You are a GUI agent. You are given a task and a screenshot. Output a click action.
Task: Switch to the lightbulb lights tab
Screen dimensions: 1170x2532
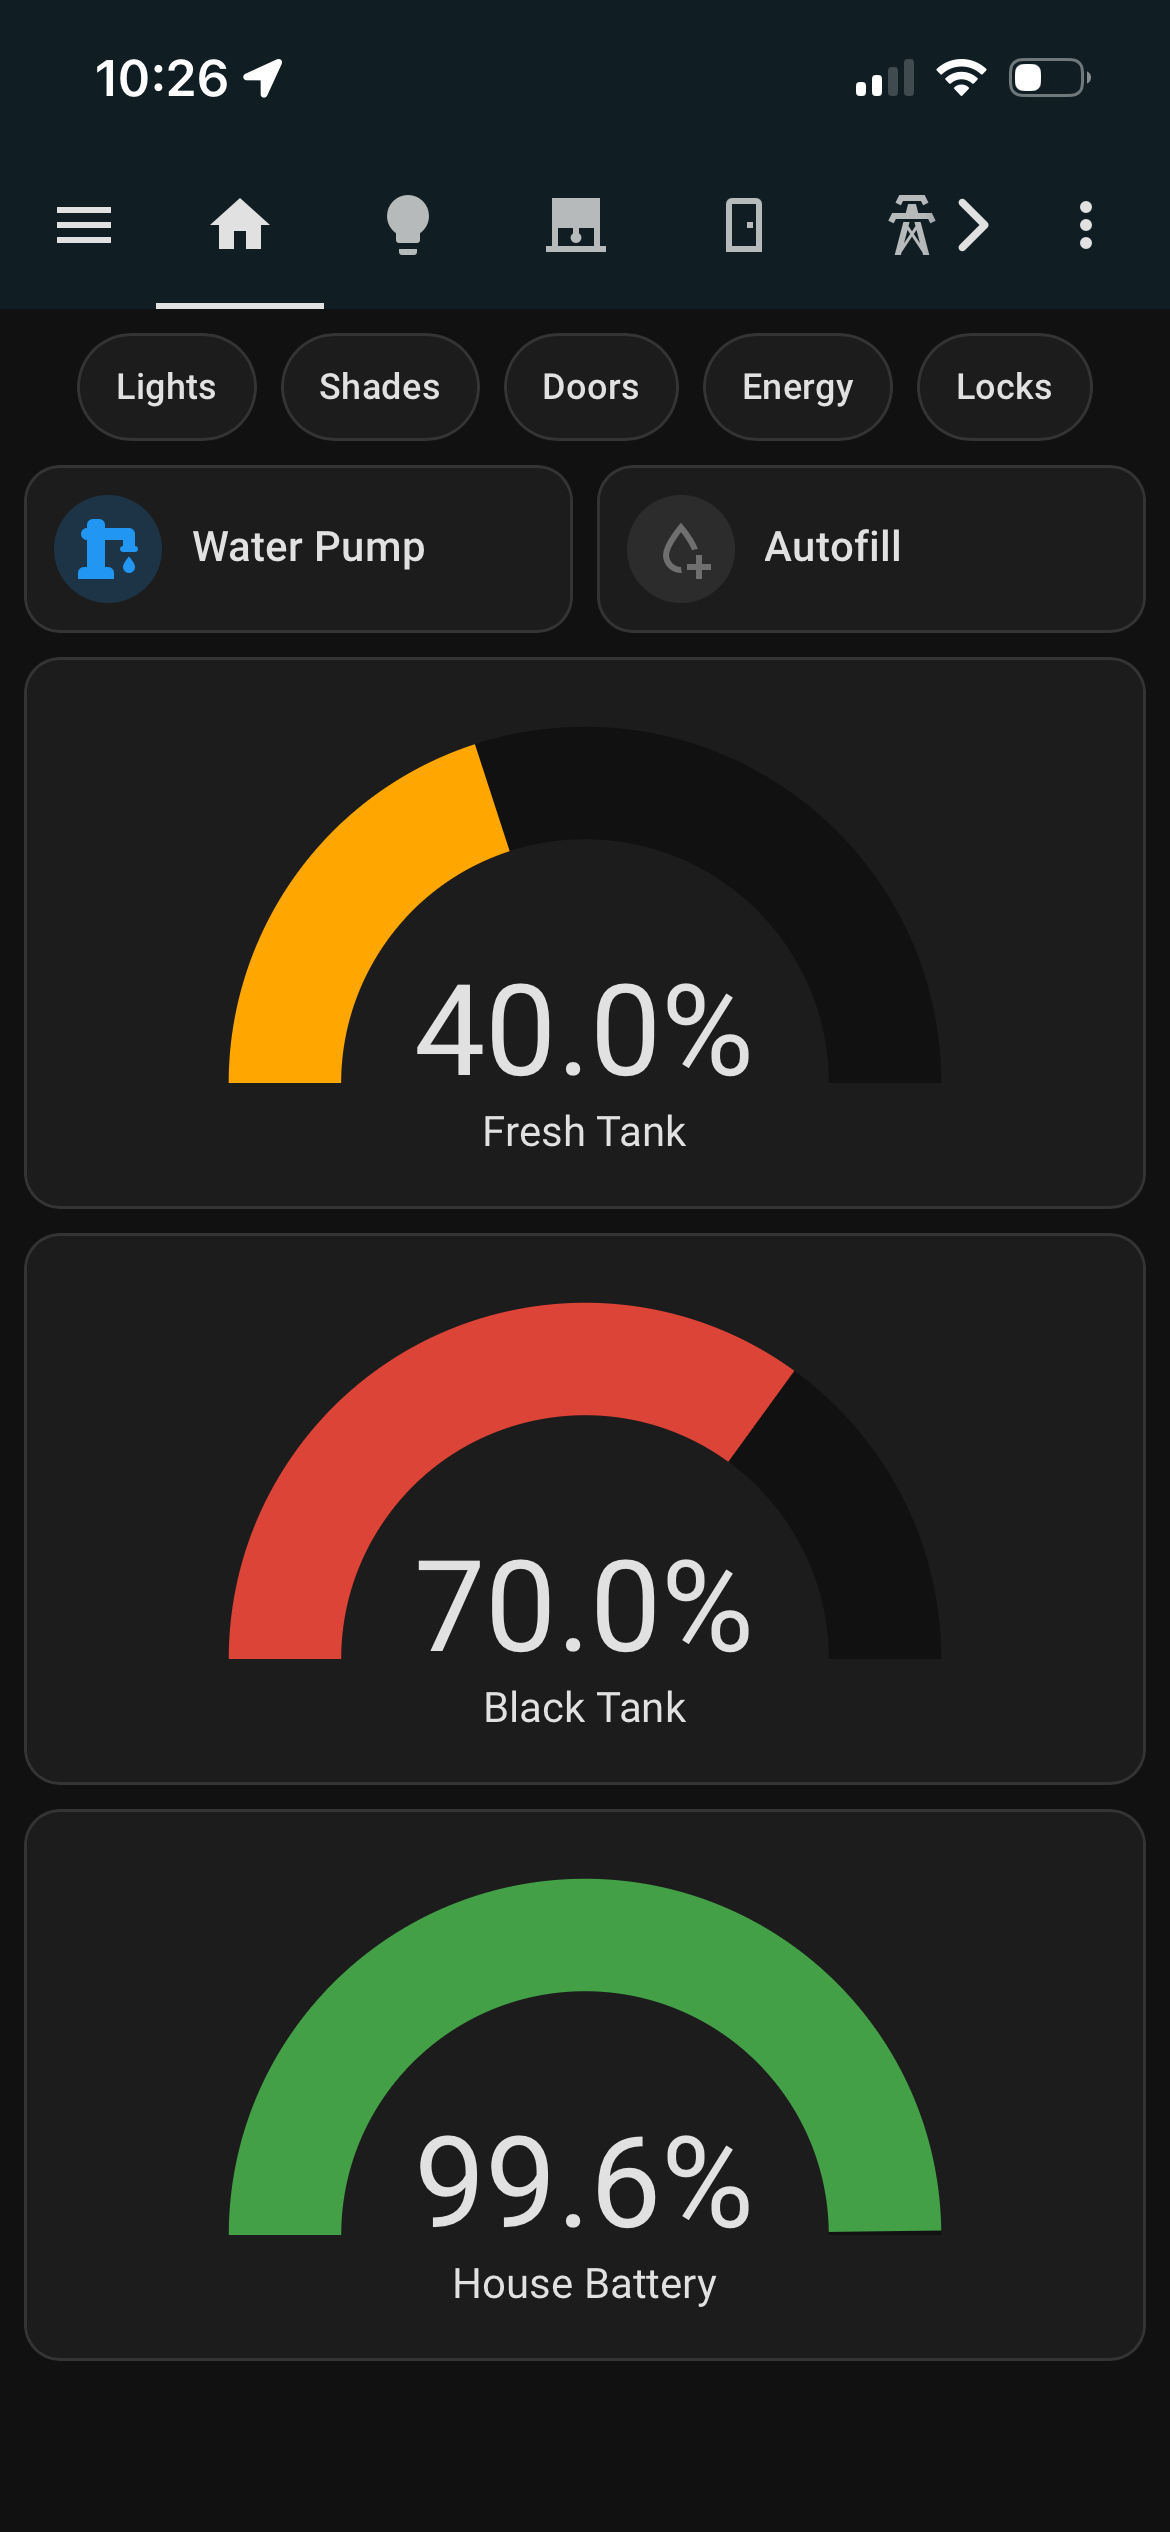click(x=408, y=225)
